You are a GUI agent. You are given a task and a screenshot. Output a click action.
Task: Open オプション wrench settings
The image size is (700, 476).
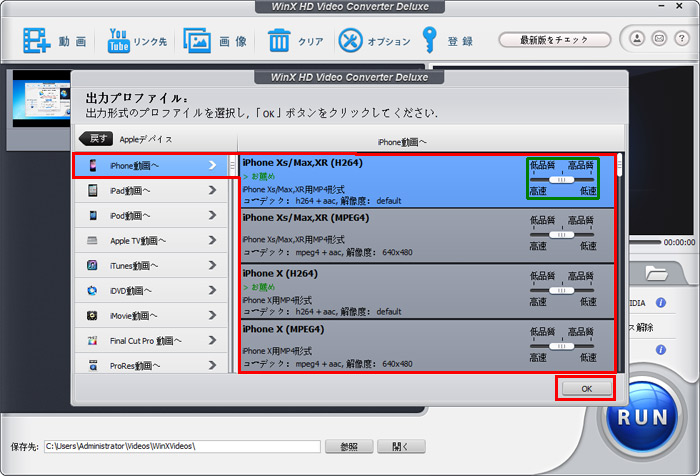[351, 41]
